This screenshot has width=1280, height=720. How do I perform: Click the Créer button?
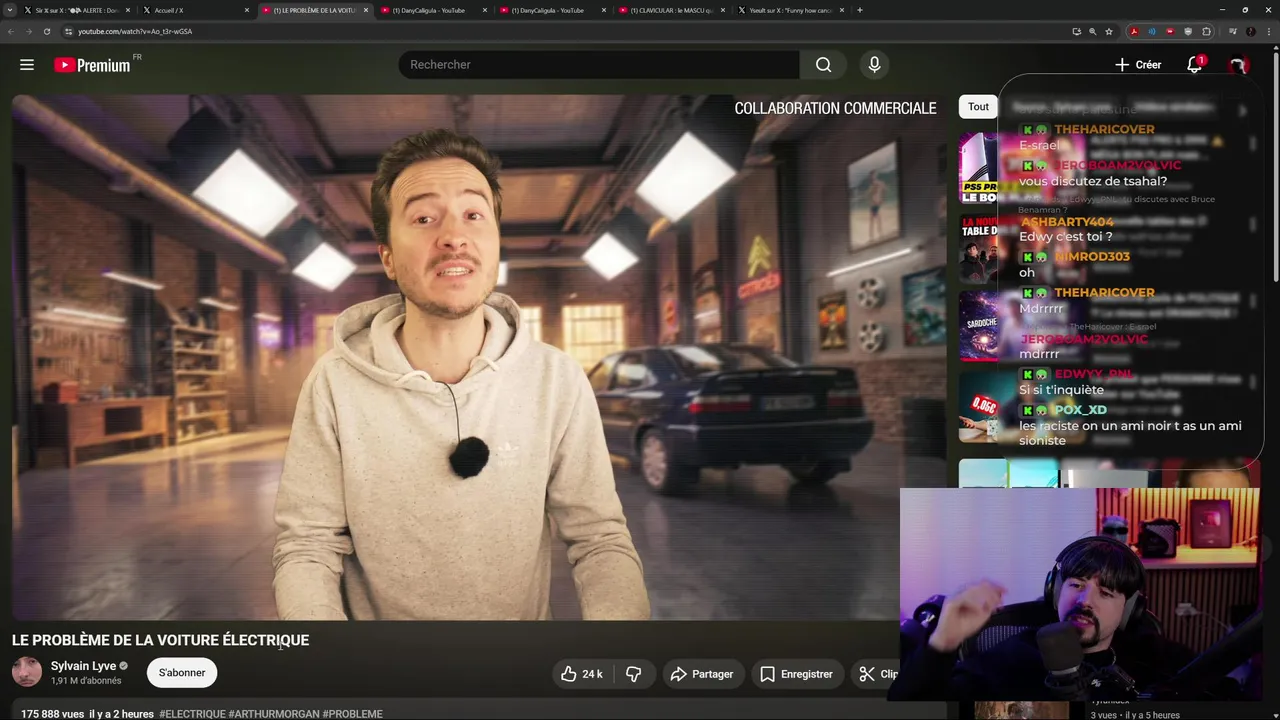pos(1138,65)
